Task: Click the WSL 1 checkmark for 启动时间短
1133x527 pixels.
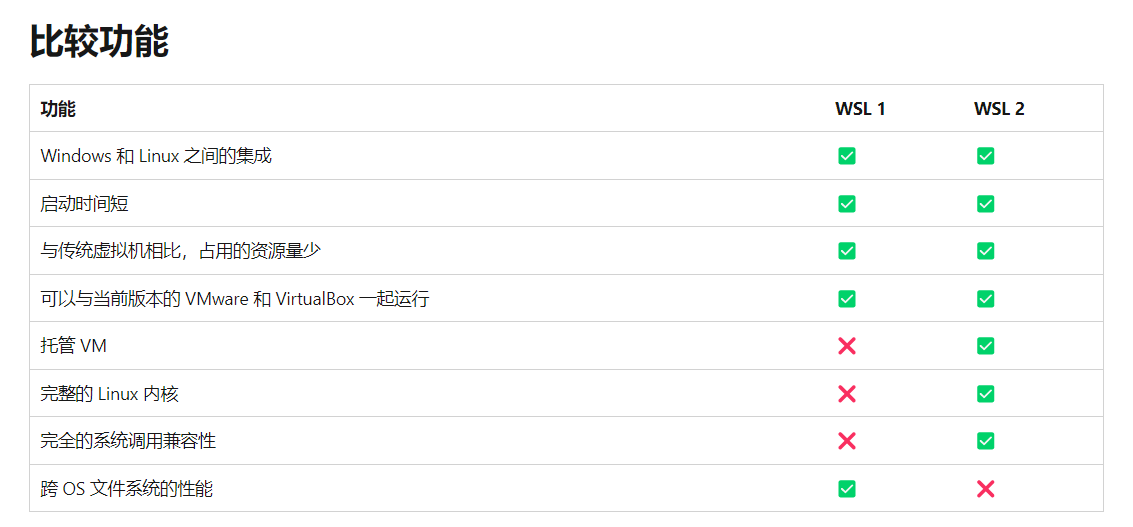Action: coord(847,204)
